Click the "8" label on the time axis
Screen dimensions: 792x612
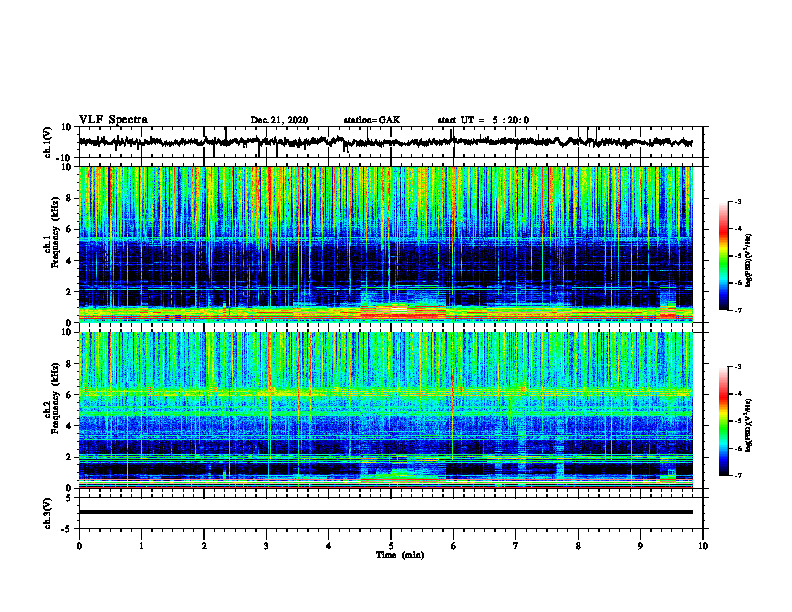click(x=578, y=546)
